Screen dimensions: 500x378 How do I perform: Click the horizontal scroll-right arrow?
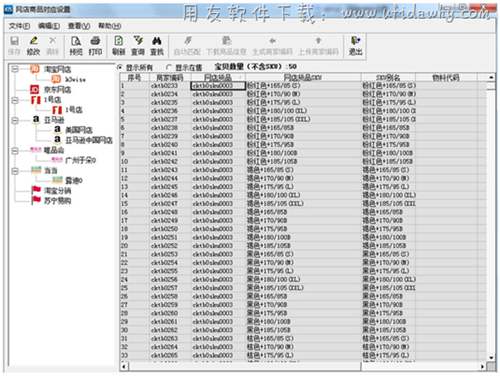tap(483, 366)
